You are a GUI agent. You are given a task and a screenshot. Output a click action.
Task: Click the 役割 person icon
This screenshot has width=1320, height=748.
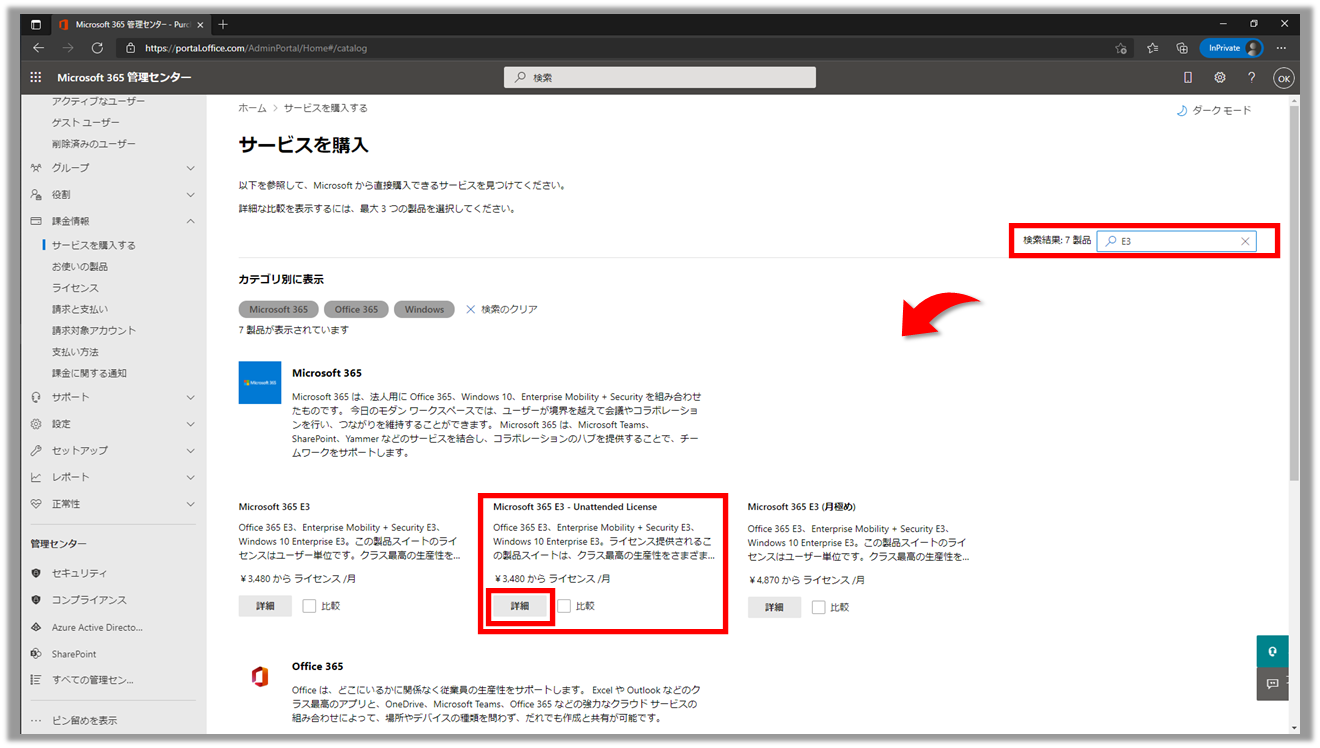coord(36,195)
